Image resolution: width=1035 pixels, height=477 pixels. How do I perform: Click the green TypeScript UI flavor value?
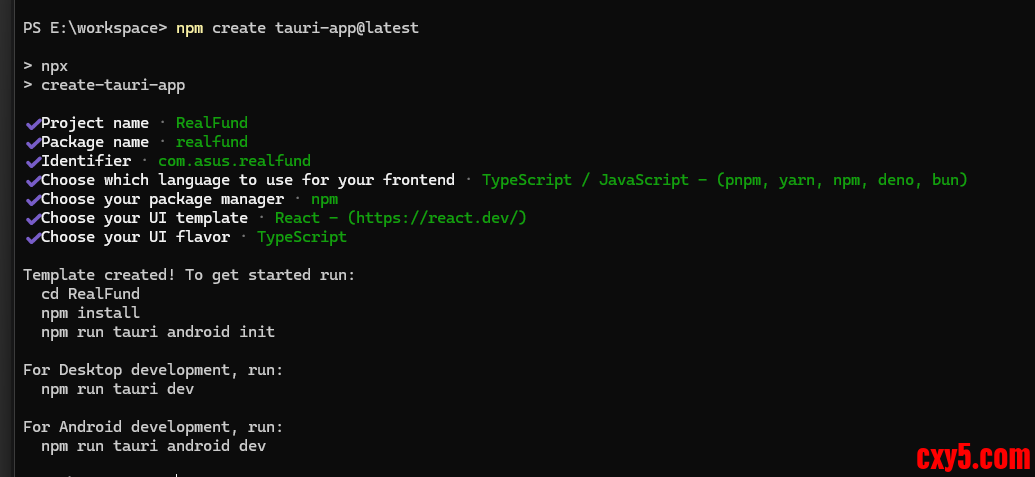302,237
